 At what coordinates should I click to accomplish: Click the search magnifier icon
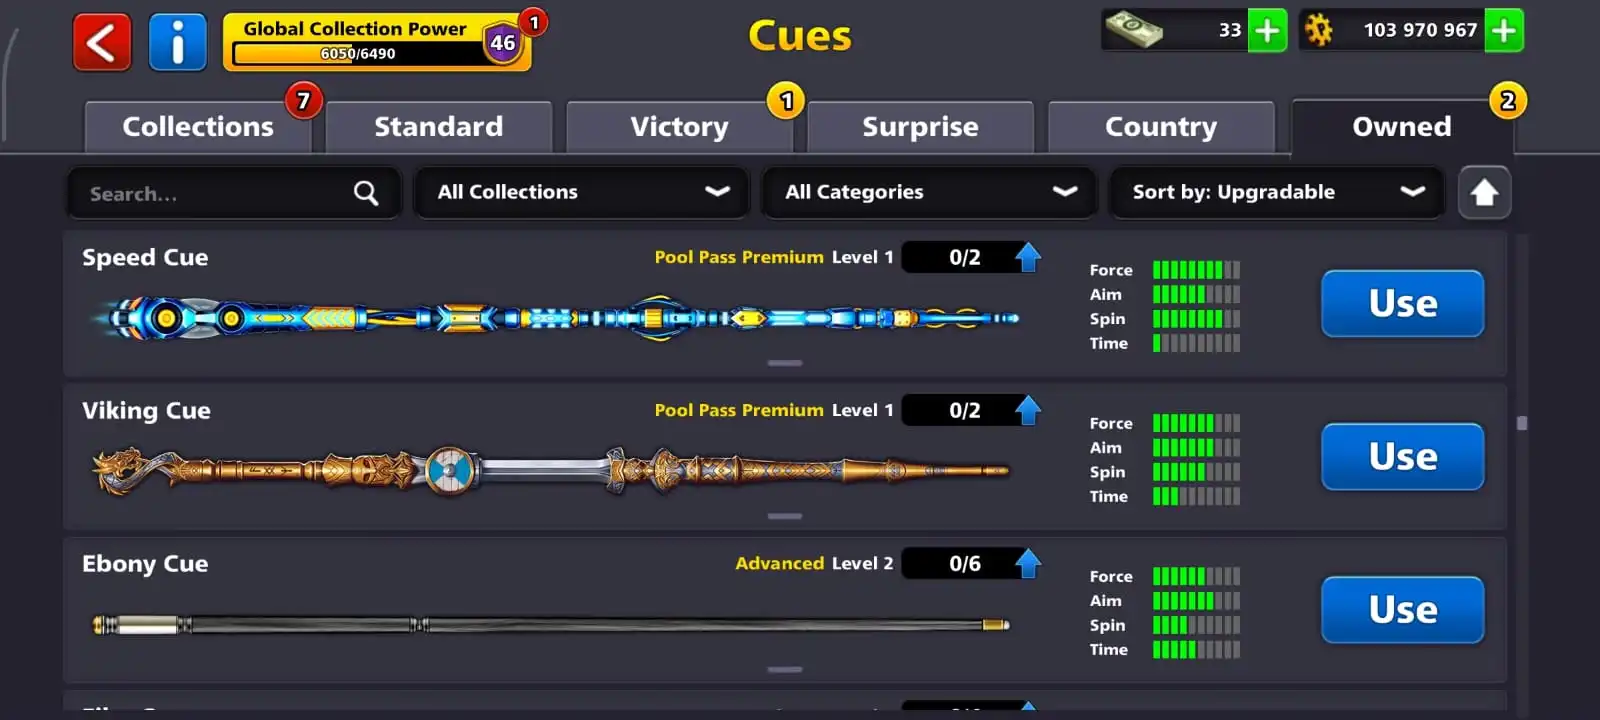[x=366, y=193]
